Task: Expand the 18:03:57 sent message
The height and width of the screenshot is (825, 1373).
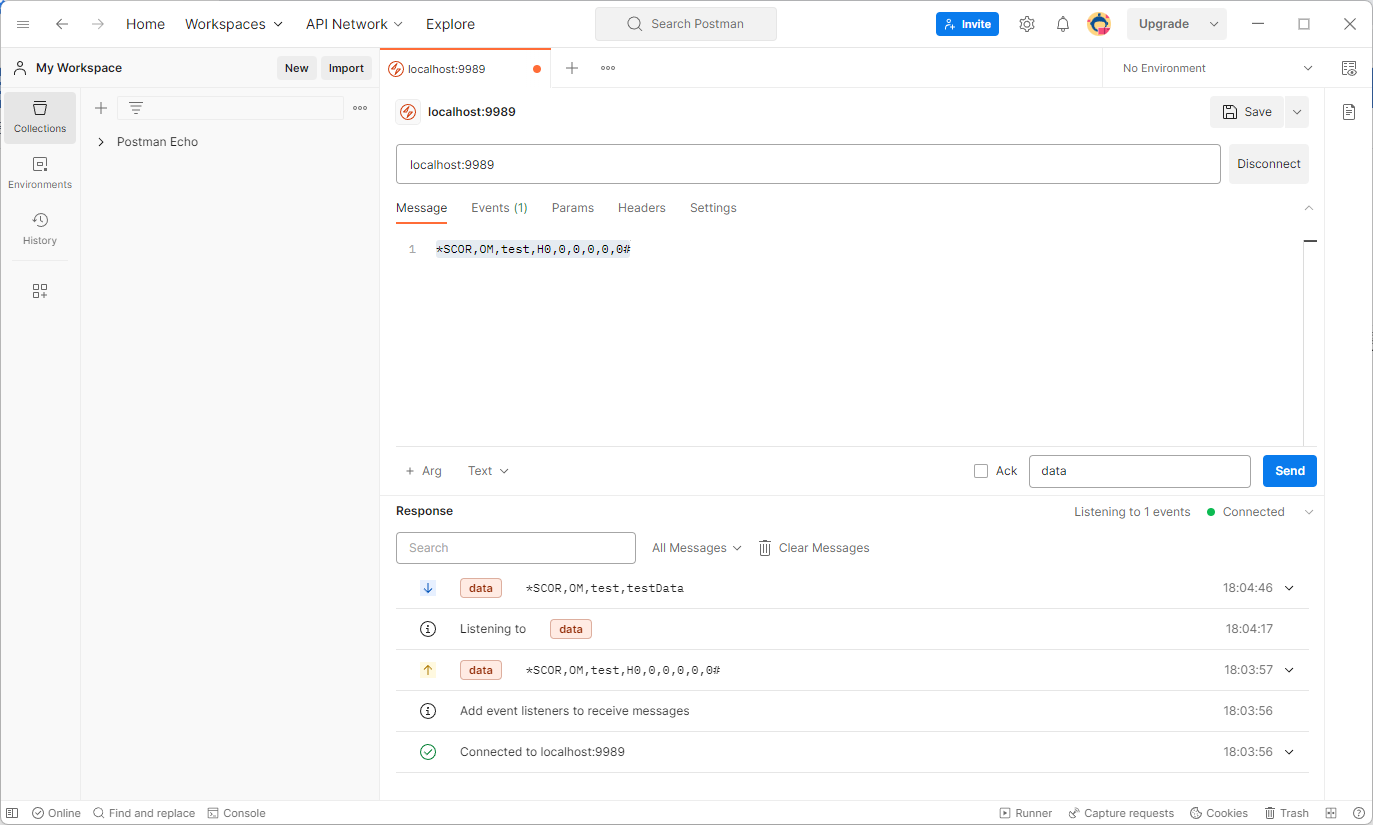Action: [x=1289, y=670]
